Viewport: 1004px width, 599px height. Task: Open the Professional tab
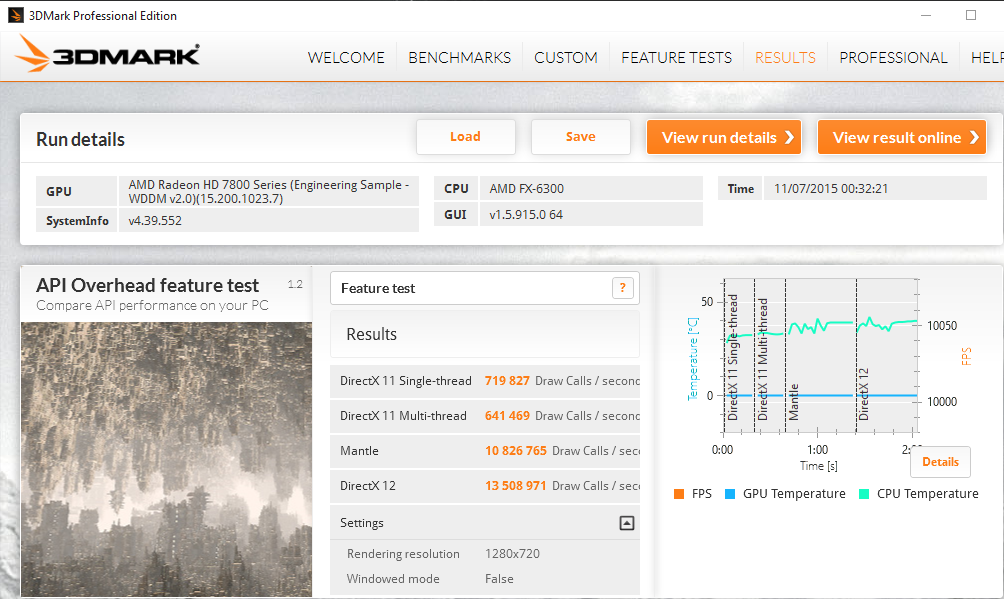893,57
